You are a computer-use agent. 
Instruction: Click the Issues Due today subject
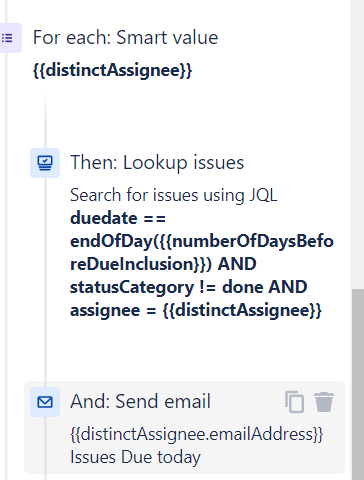[135, 457]
